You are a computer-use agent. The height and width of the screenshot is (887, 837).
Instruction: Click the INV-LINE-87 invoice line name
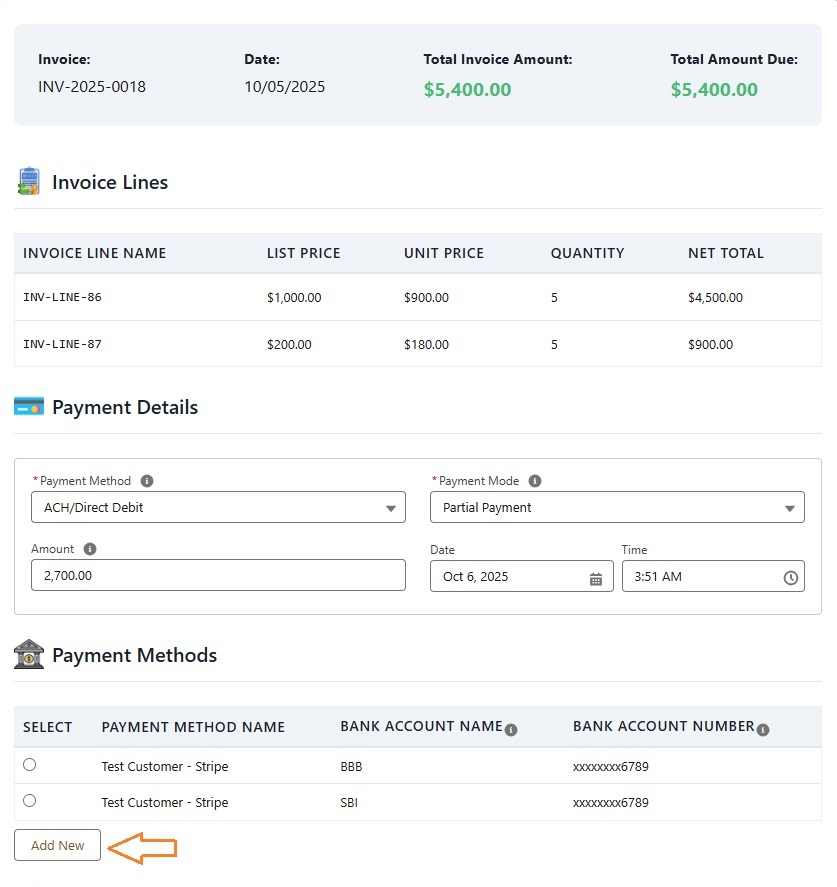pos(62,344)
